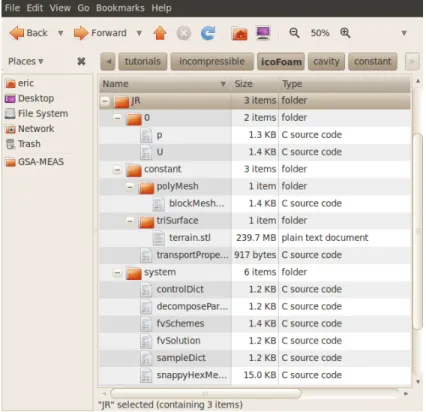426x412 pixels.
Task: Open Desktop in Places sidebar
Action: (30, 99)
